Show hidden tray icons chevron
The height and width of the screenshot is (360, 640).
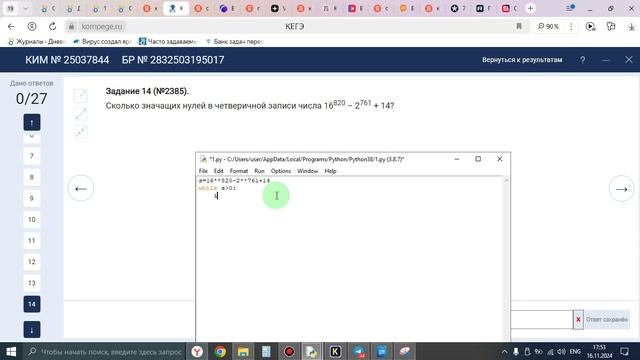(x=504, y=351)
